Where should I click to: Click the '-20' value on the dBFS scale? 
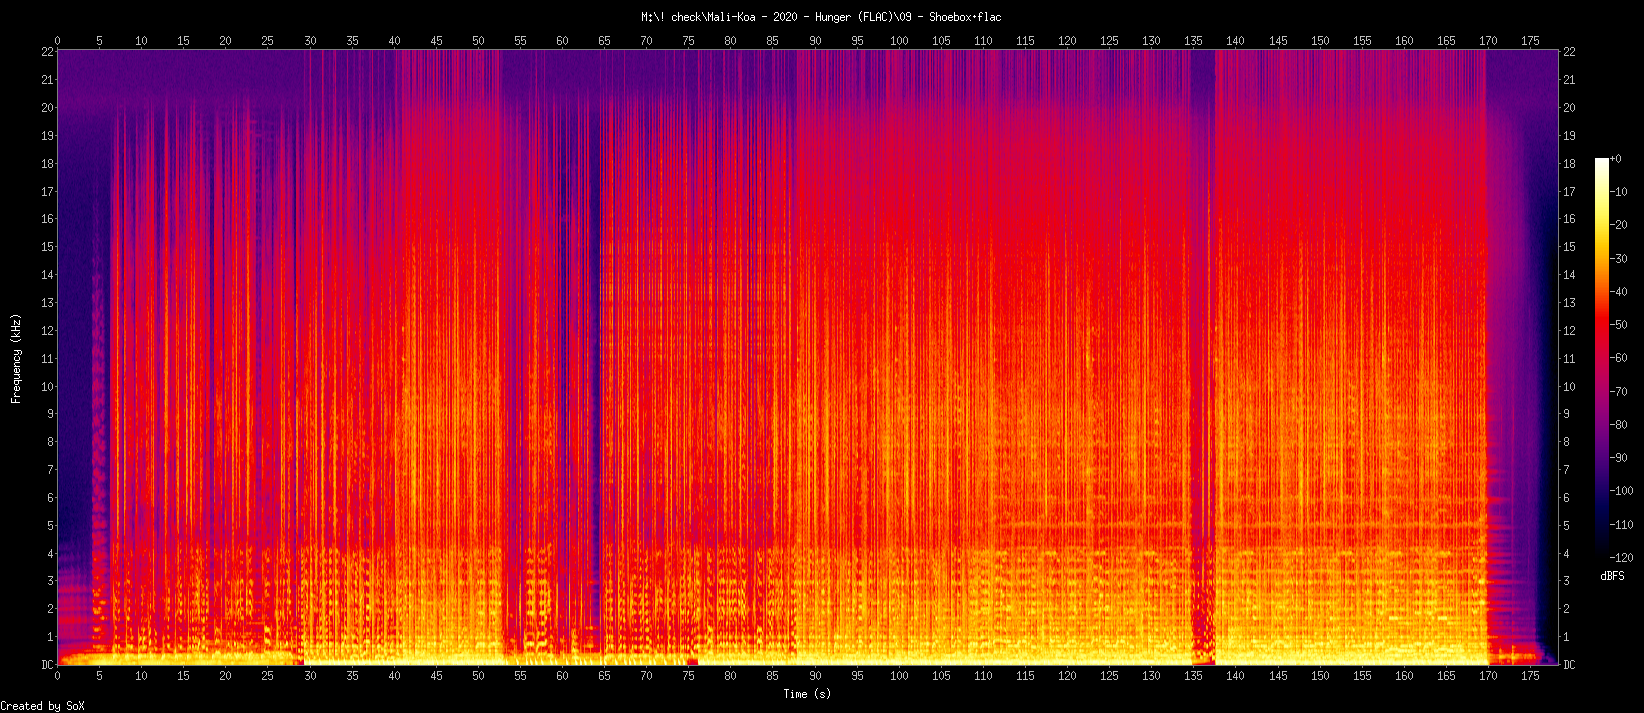tap(1618, 225)
